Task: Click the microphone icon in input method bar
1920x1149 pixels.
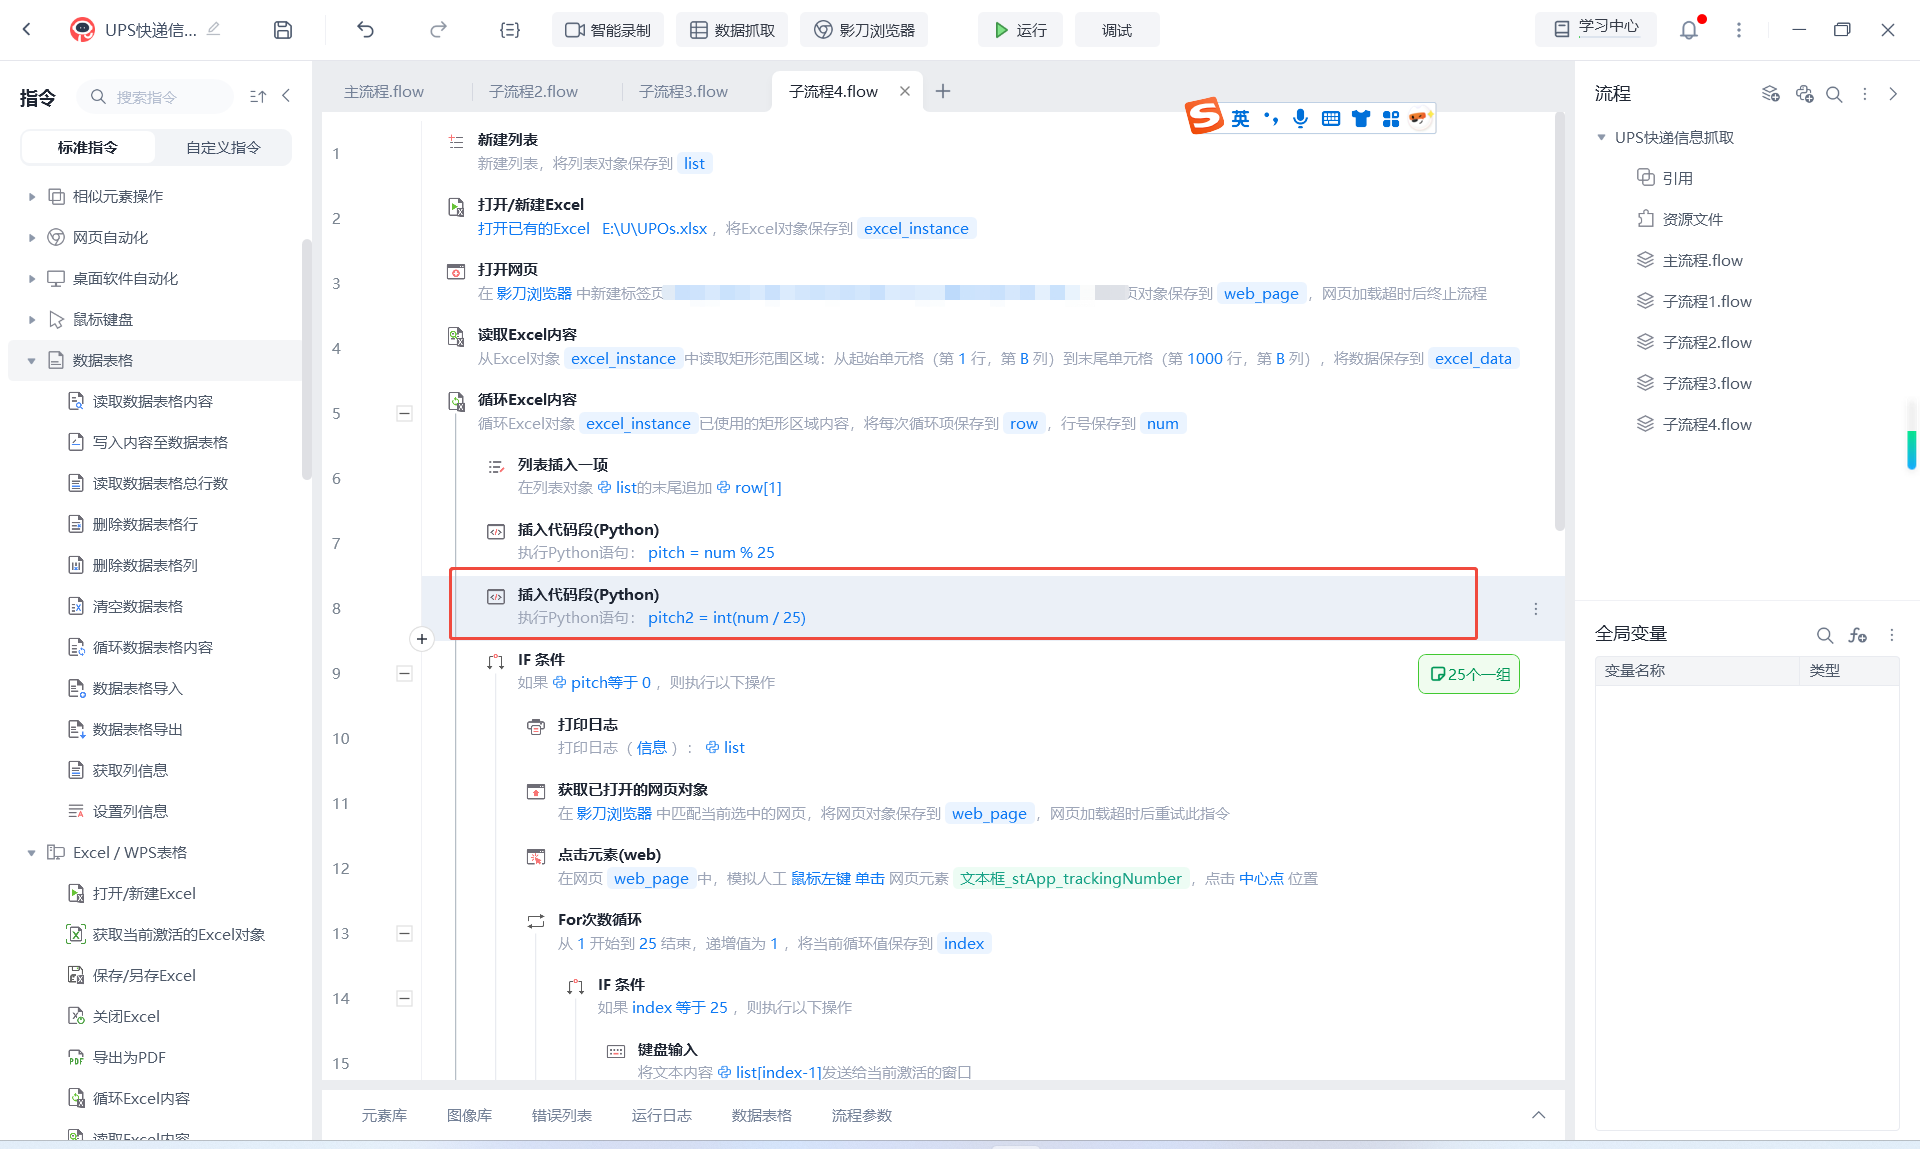Action: 1300,119
